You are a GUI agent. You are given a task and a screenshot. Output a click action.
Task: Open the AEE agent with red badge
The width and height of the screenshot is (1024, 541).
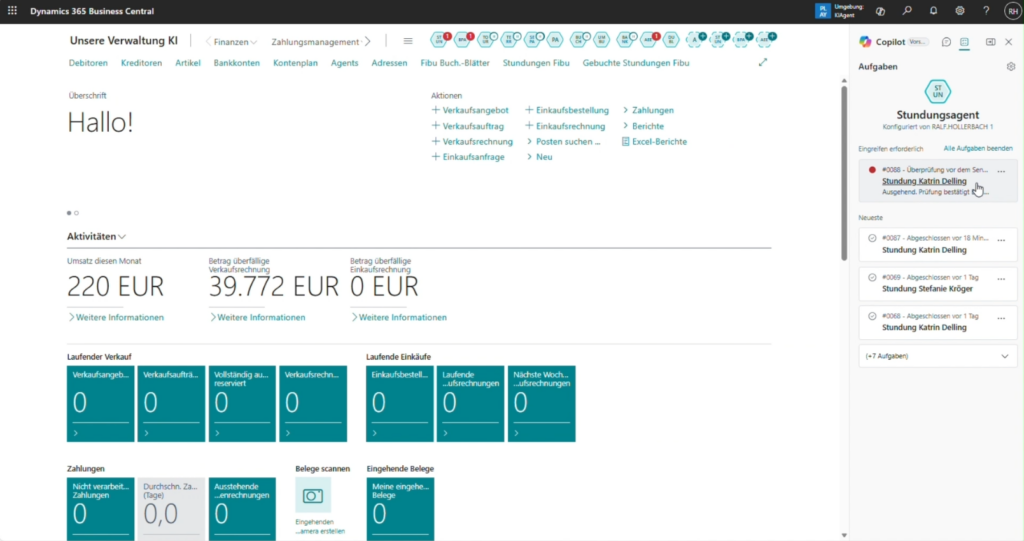tap(648, 40)
